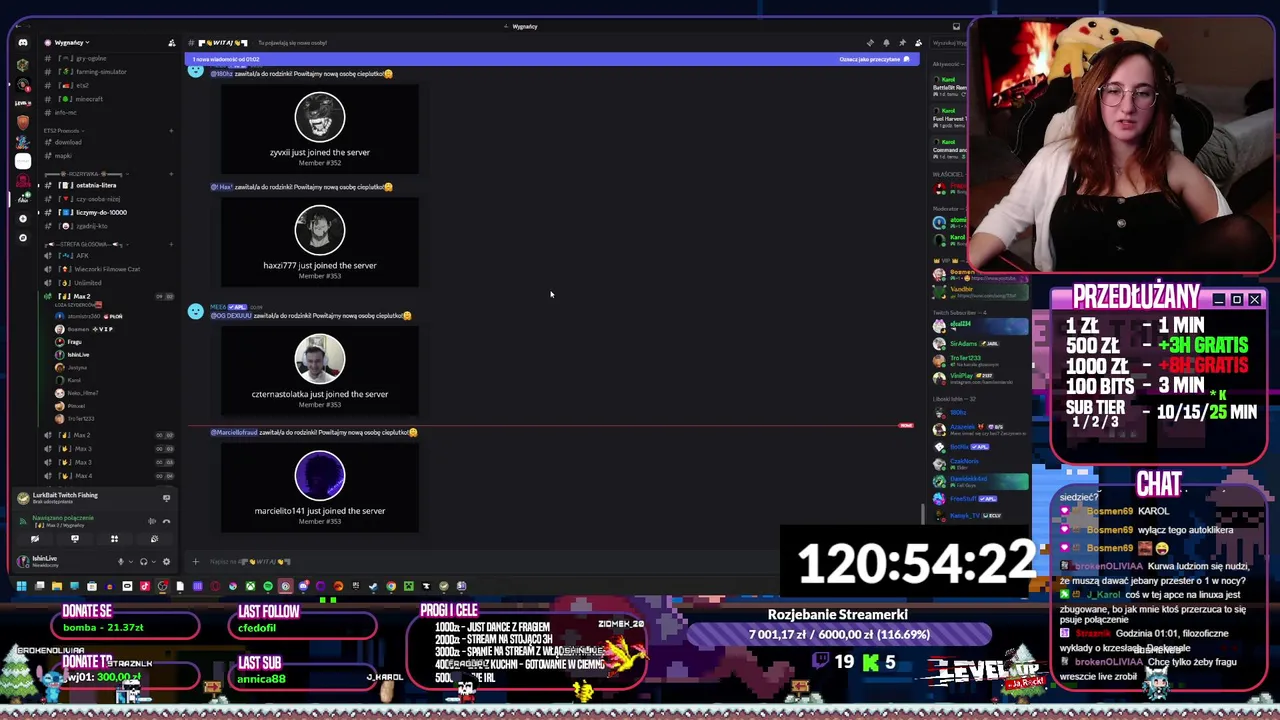Viewport: 1280px width, 720px height.
Task: Open gry-ogólne text channel
Action: point(90,58)
